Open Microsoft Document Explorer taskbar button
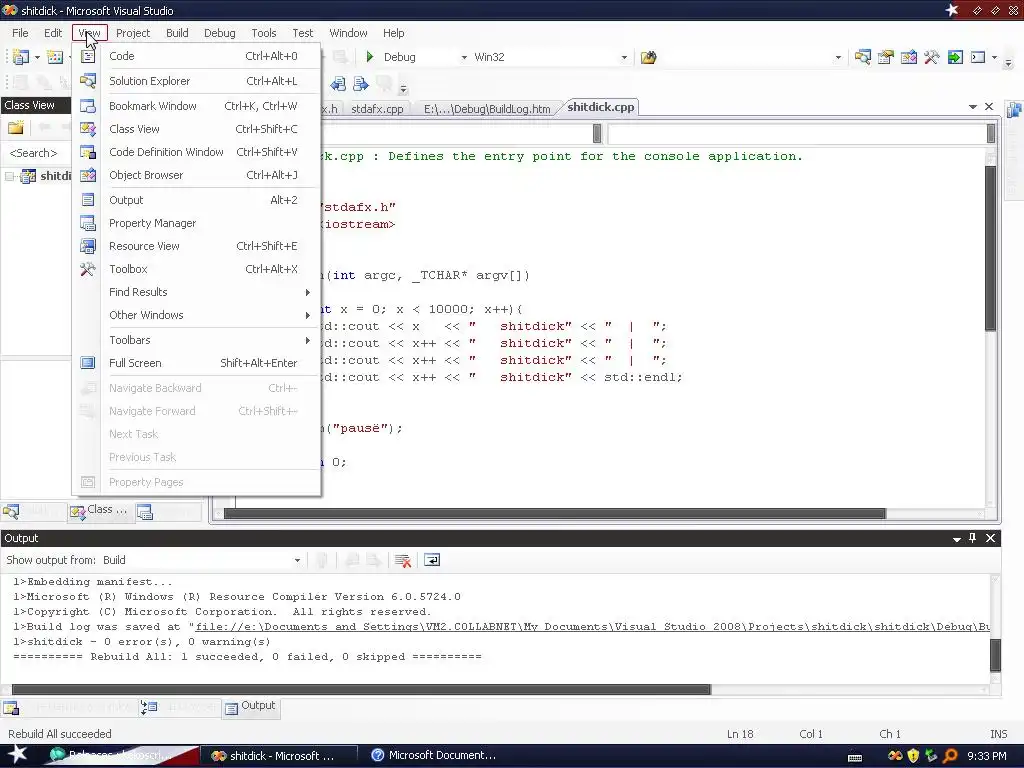 [434, 756]
